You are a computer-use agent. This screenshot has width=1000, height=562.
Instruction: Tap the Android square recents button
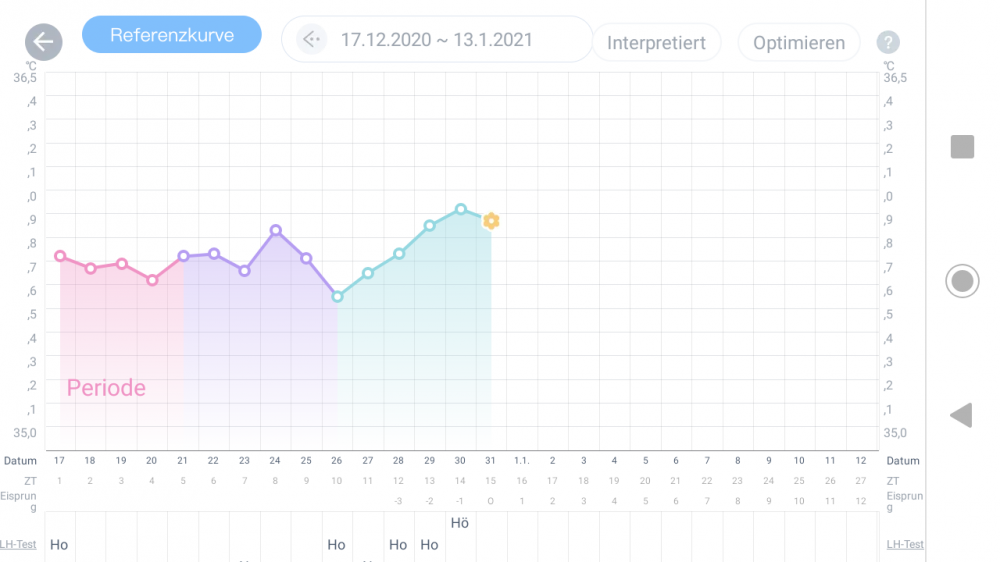coord(962,147)
